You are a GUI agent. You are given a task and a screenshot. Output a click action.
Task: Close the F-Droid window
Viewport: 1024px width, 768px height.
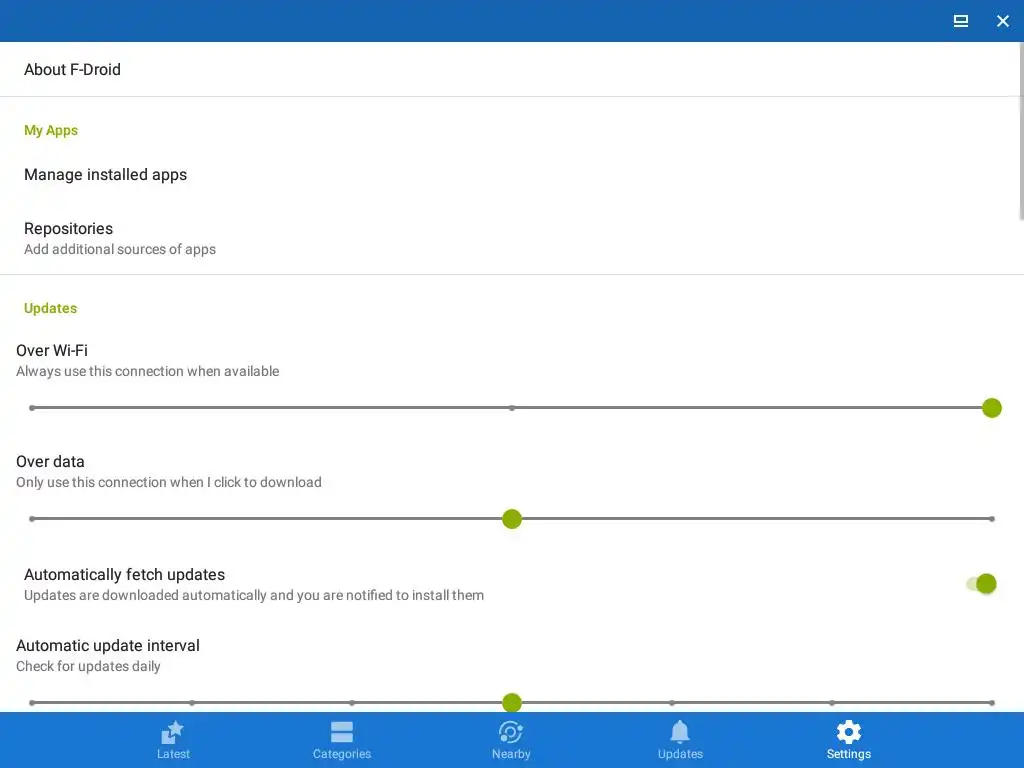(1003, 21)
